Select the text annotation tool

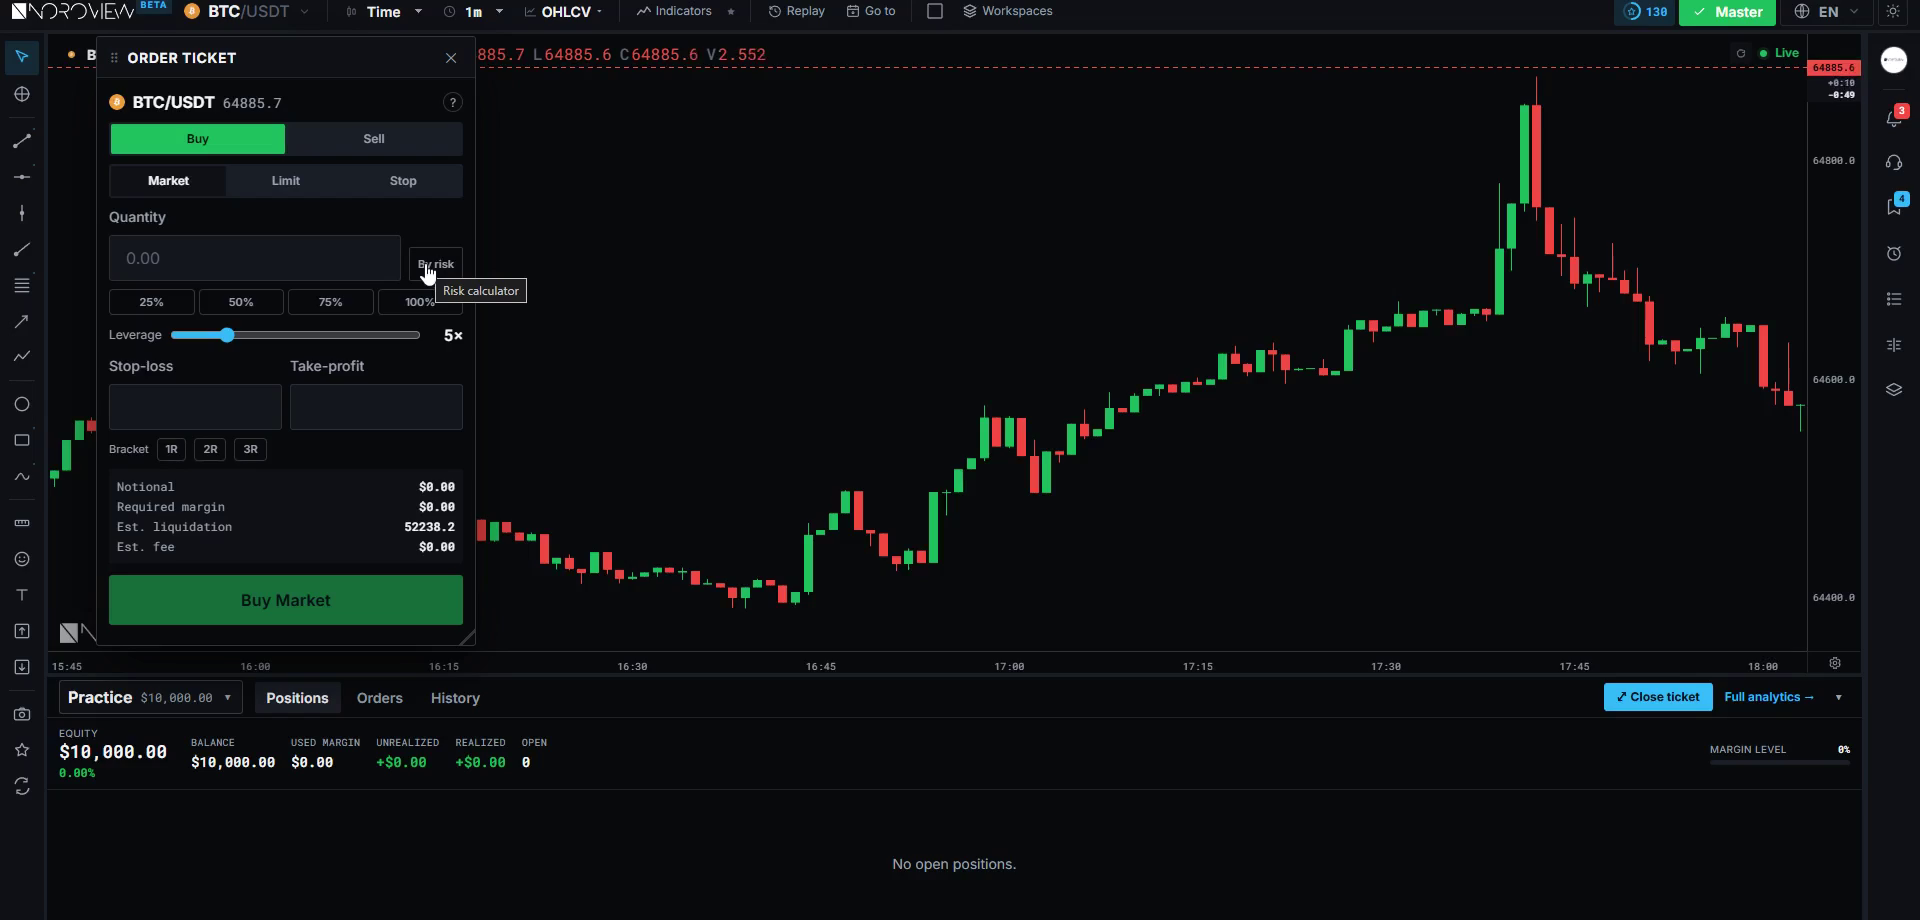point(22,595)
